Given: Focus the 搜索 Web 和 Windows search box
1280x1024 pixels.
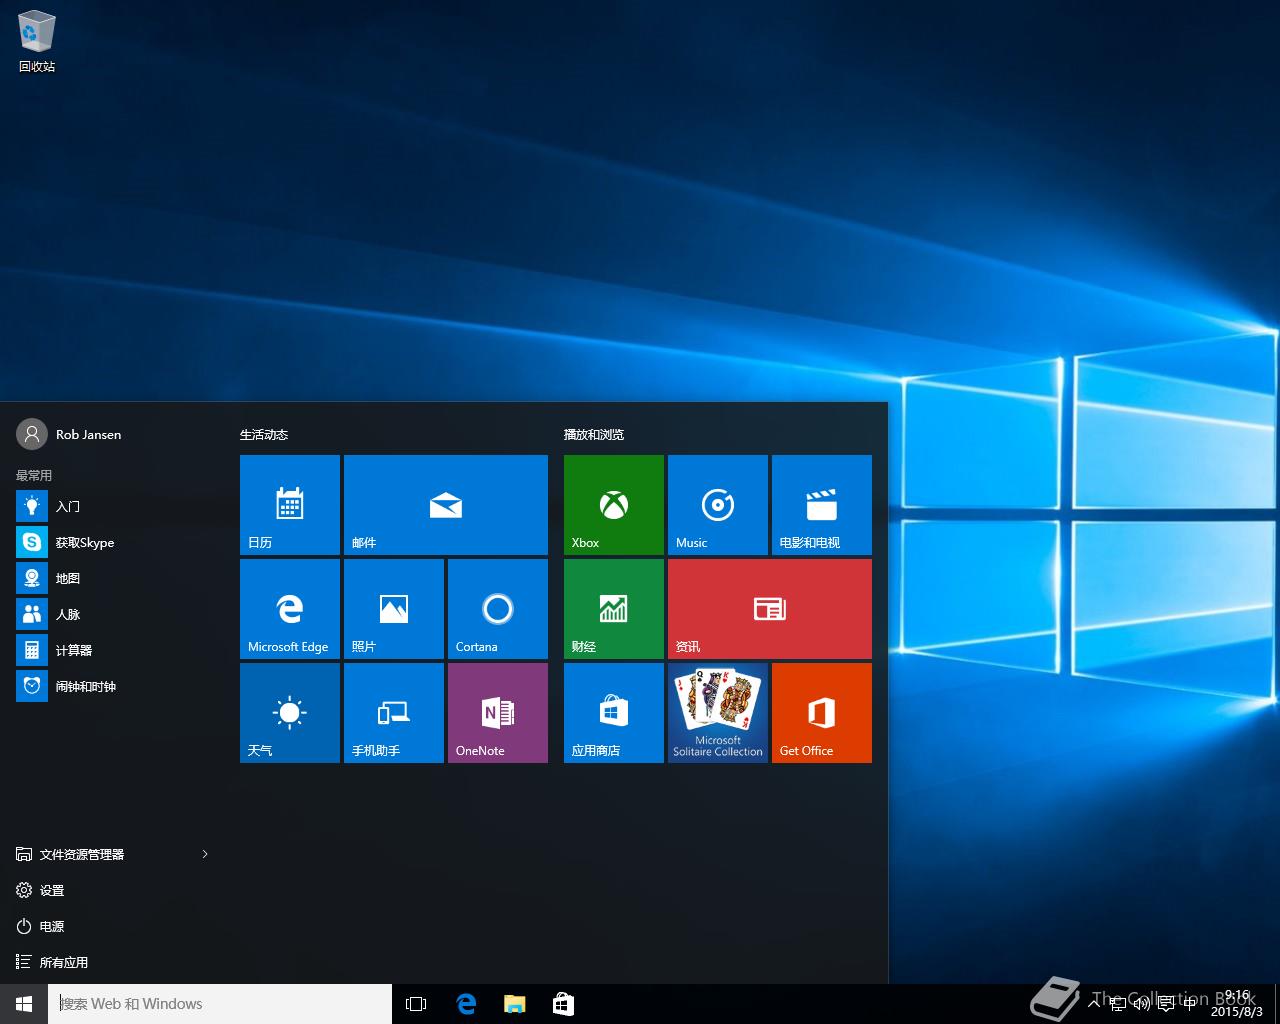Looking at the screenshot, I should pyautogui.click(x=220, y=1004).
